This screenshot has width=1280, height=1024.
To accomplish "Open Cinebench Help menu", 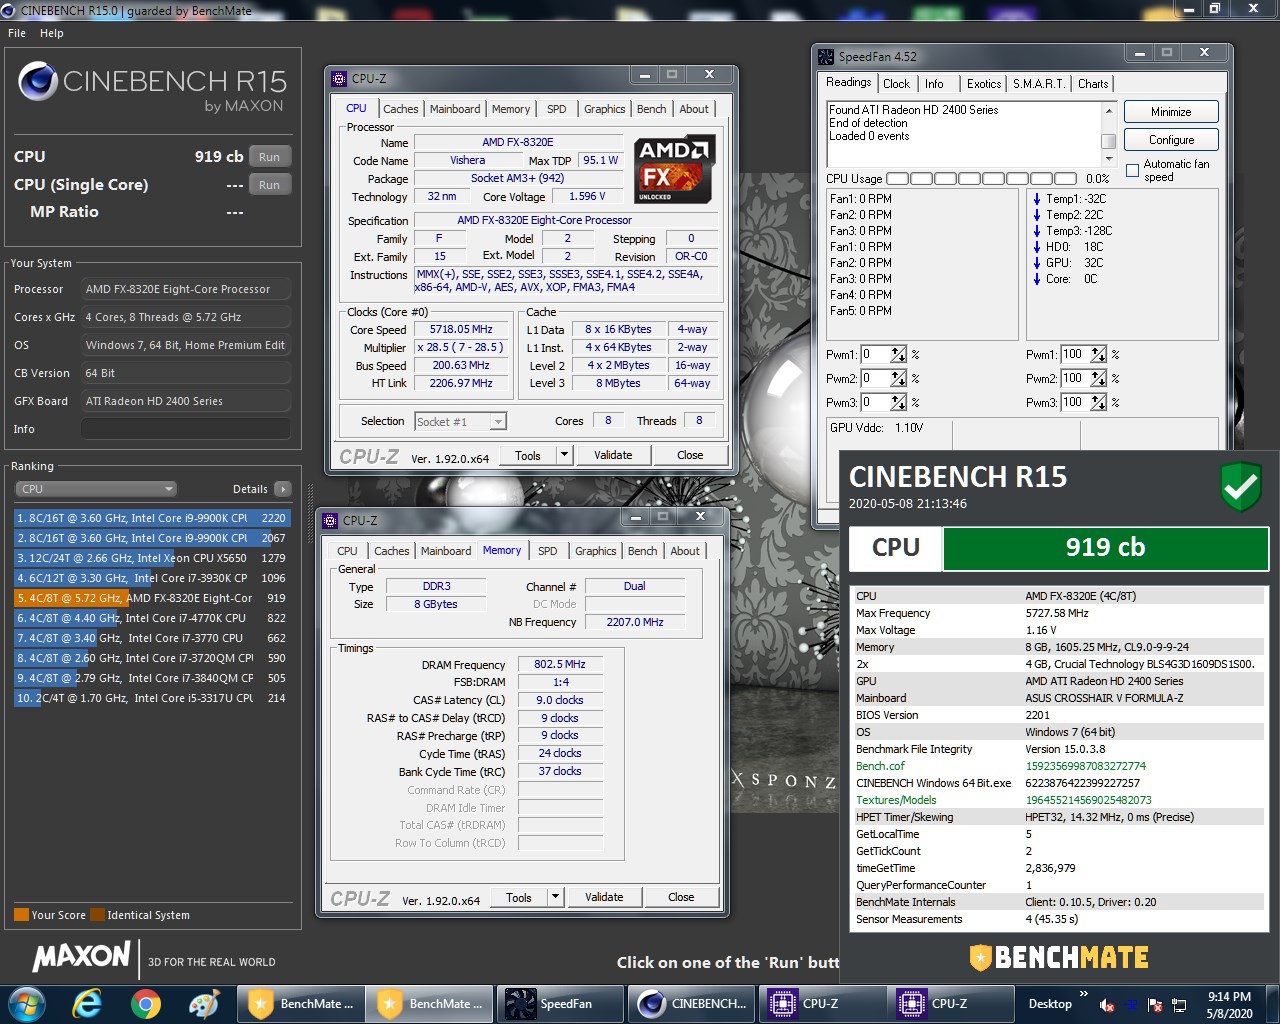I will (52, 33).
